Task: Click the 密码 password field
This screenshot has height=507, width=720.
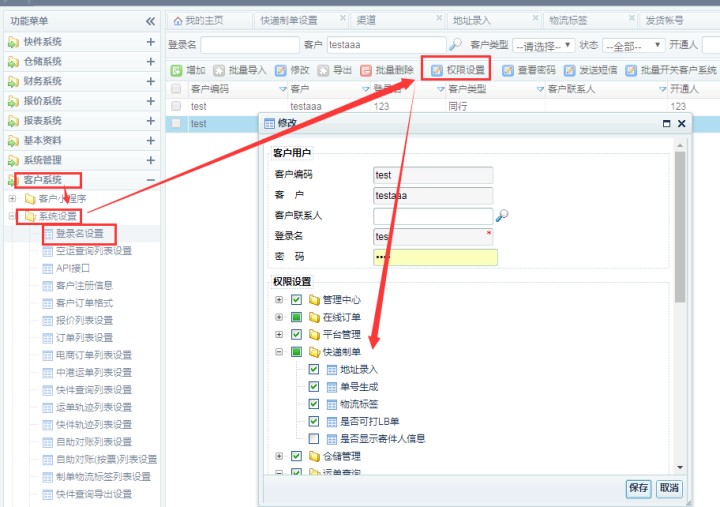Action: coord(435,257)
